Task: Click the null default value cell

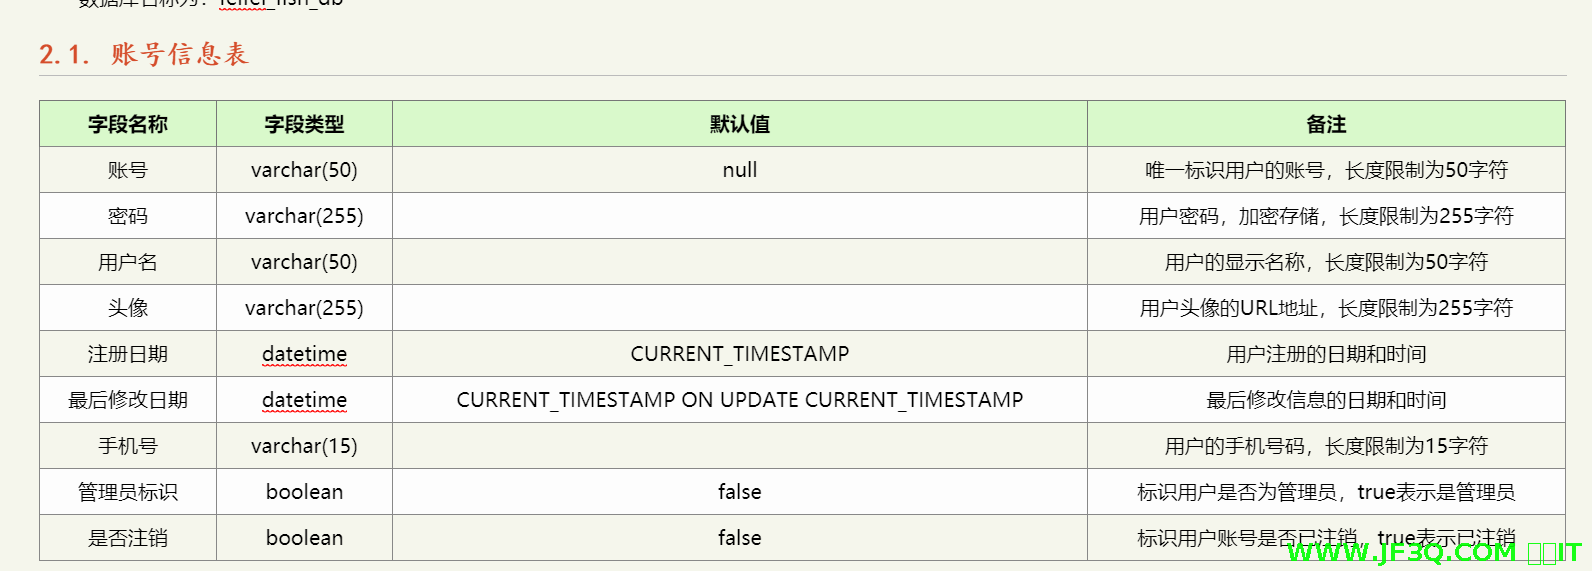Action: pos(739,170)
